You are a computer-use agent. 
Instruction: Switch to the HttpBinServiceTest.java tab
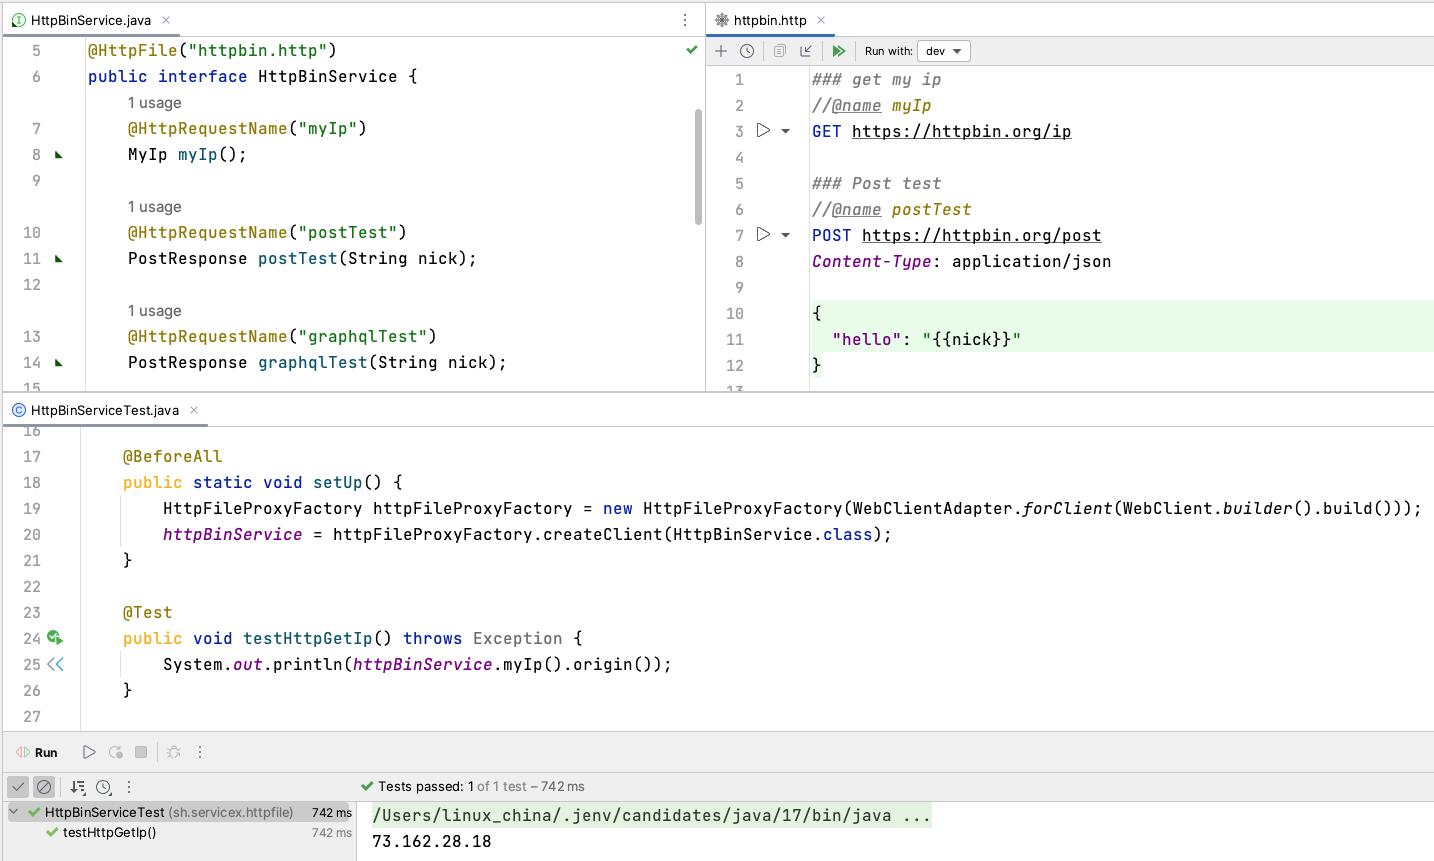tap(97, 409)
